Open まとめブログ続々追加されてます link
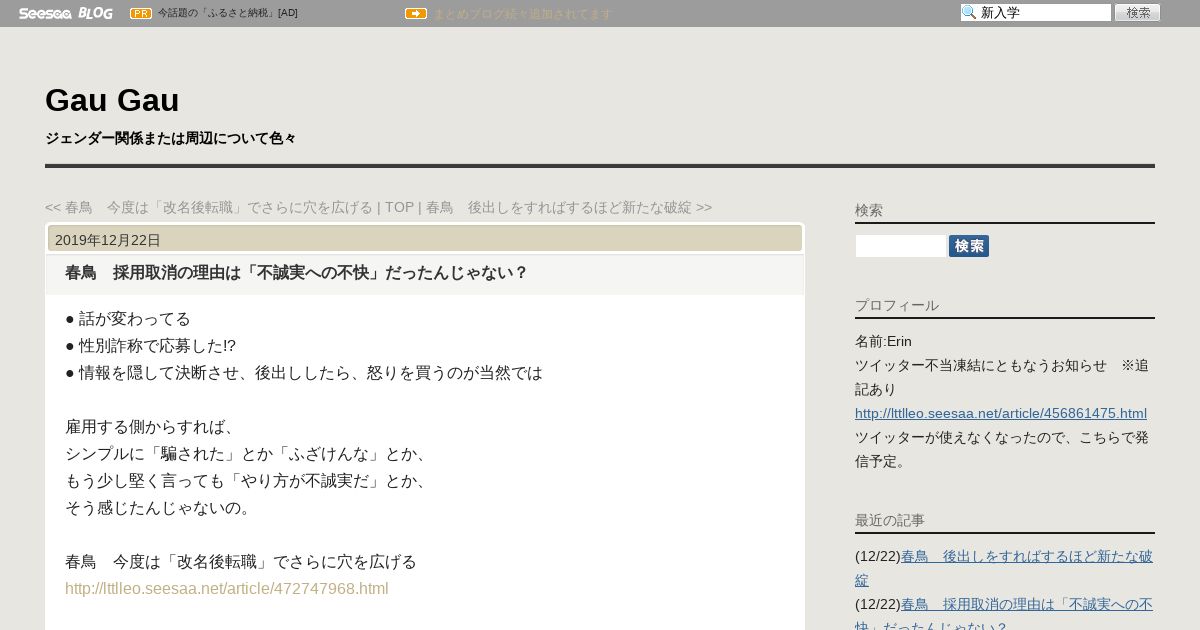This screenshot has height=630, width=1200. (522, 14)
